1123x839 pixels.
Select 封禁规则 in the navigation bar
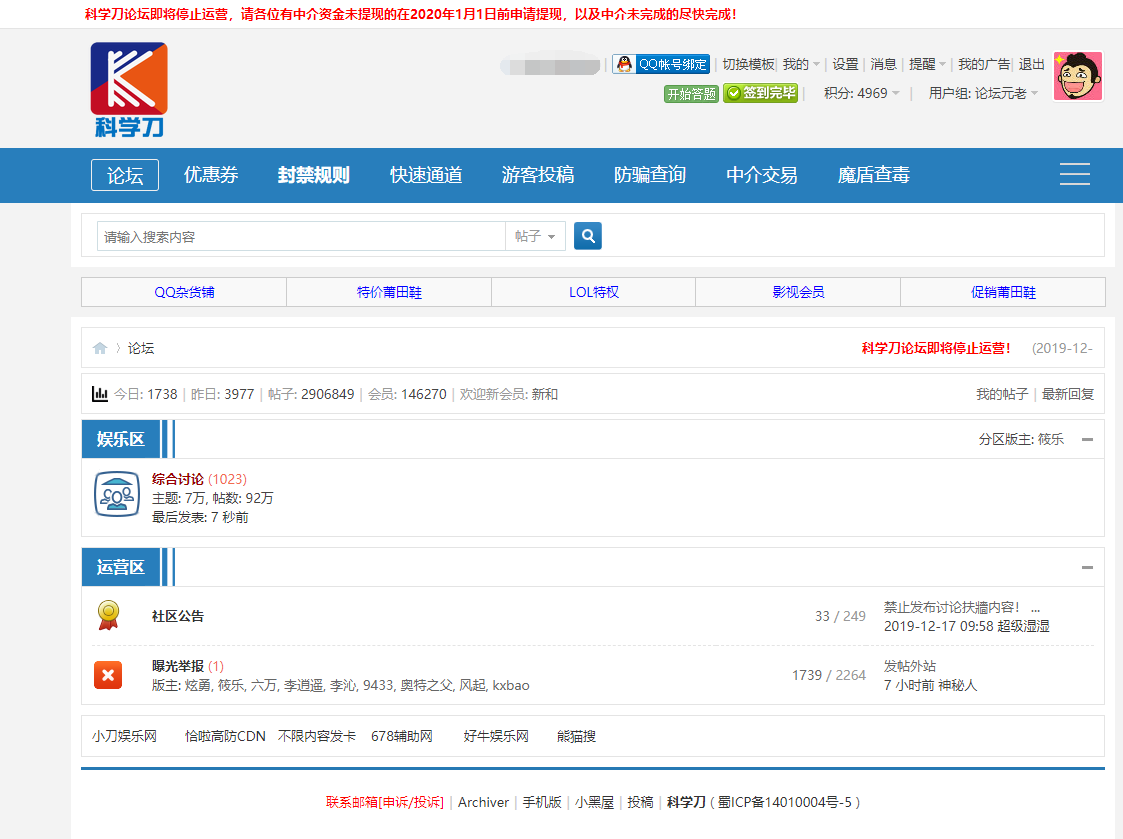point(314,175)
